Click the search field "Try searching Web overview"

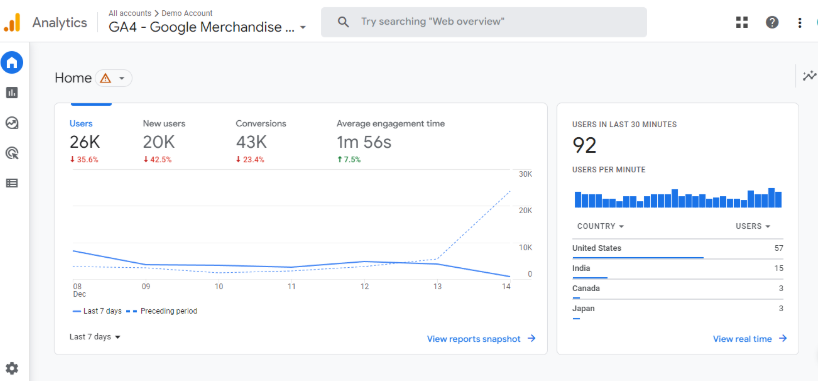coord(484,22)
